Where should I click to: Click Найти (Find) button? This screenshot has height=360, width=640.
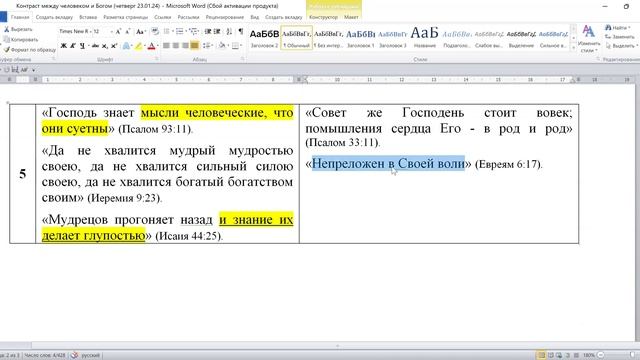click(x=617, y=28)
